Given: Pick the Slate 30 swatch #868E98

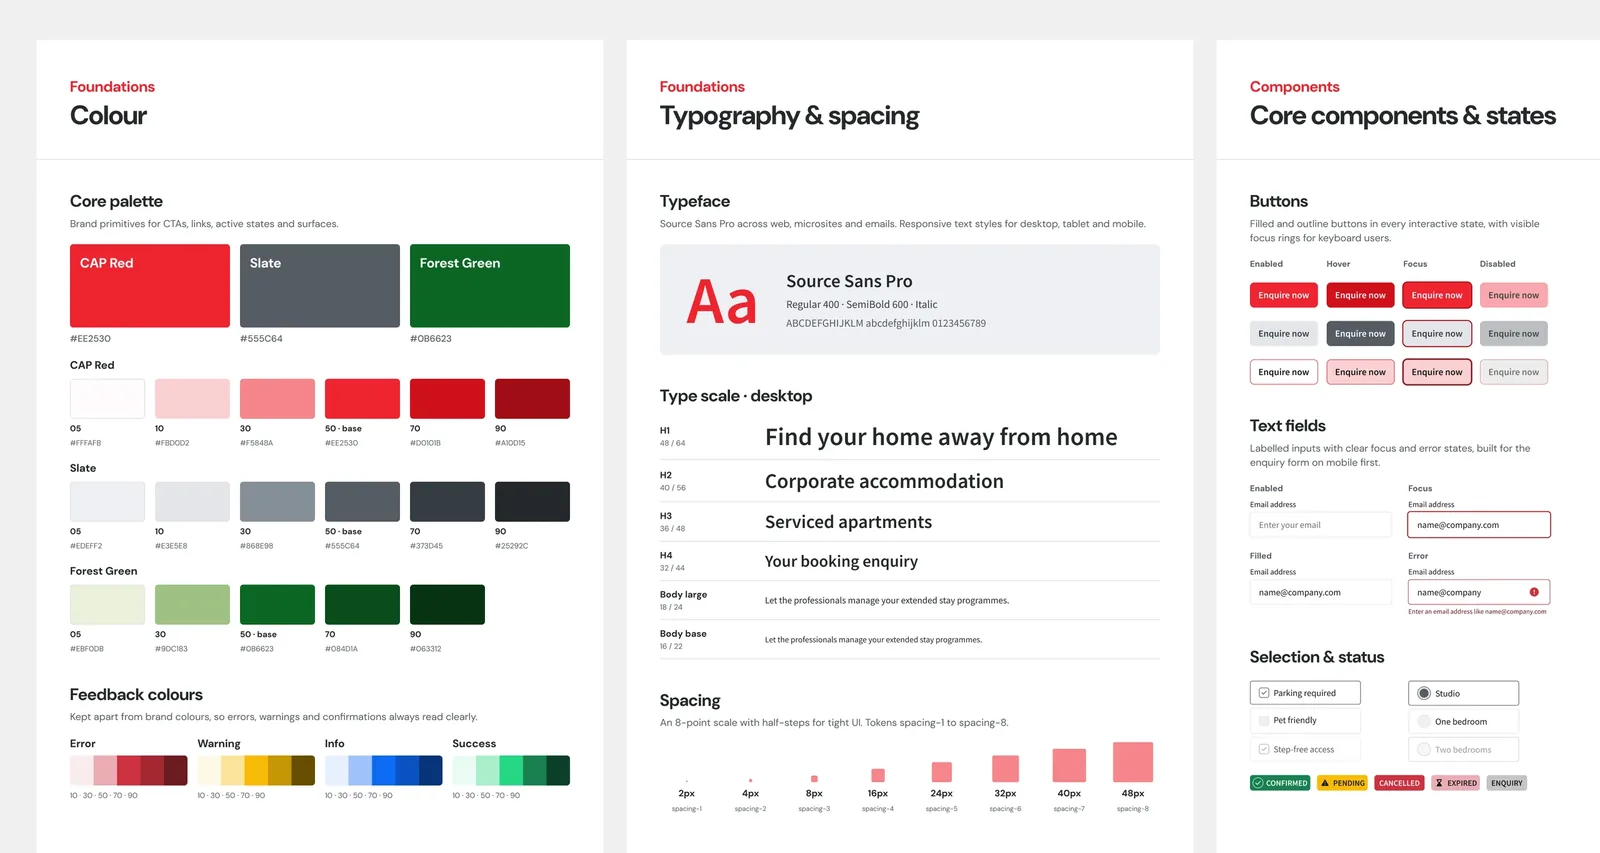Looking at the screenshot, I should [277, 502].
